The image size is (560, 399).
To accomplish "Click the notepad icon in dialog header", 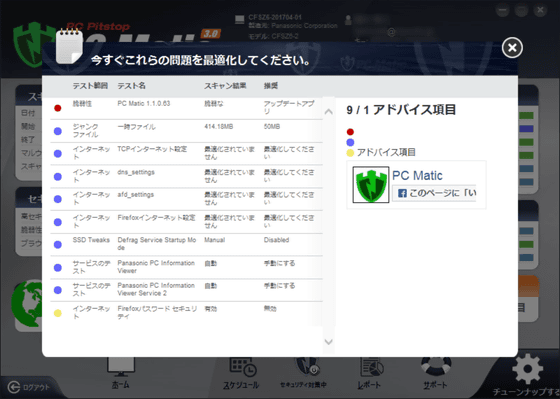I will point(70,46).
